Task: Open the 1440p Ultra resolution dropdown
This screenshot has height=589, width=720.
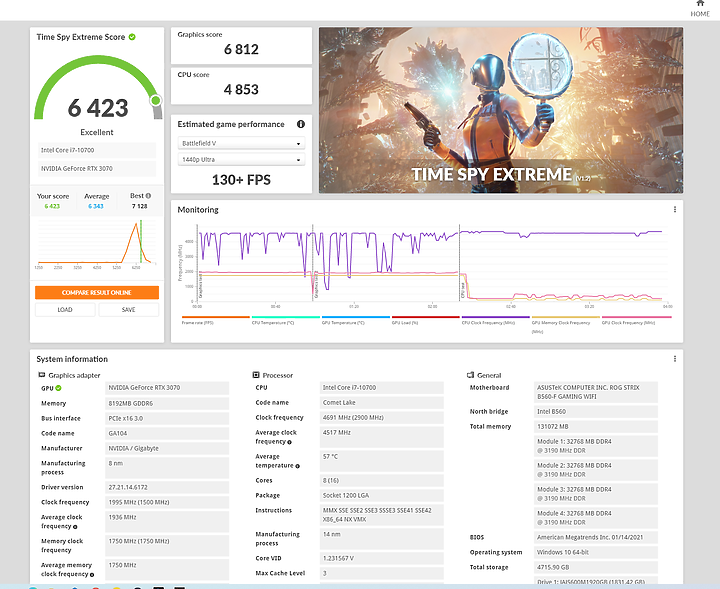Action: tap(241, 159)
